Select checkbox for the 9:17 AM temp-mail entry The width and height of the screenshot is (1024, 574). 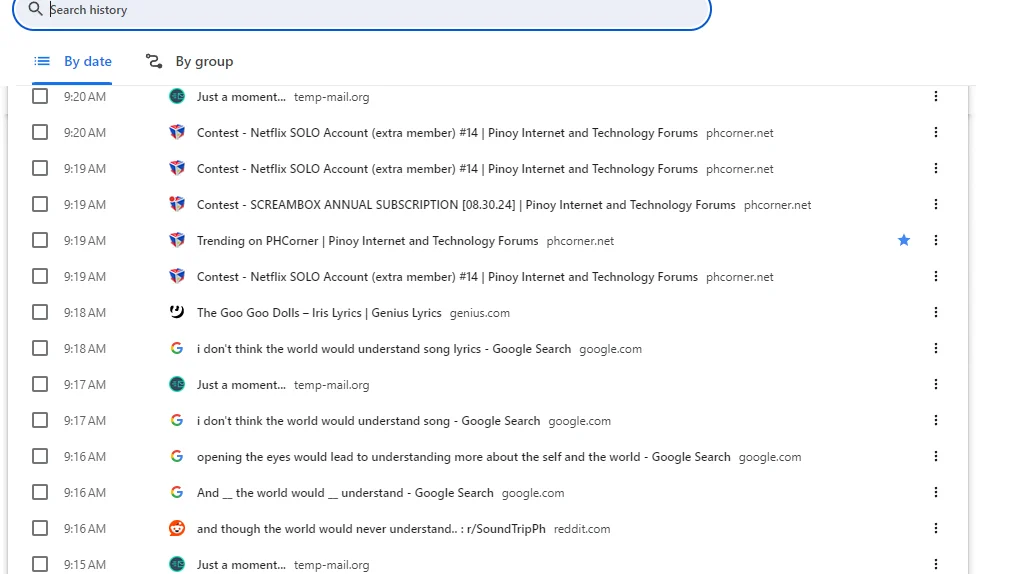(40, 383)
